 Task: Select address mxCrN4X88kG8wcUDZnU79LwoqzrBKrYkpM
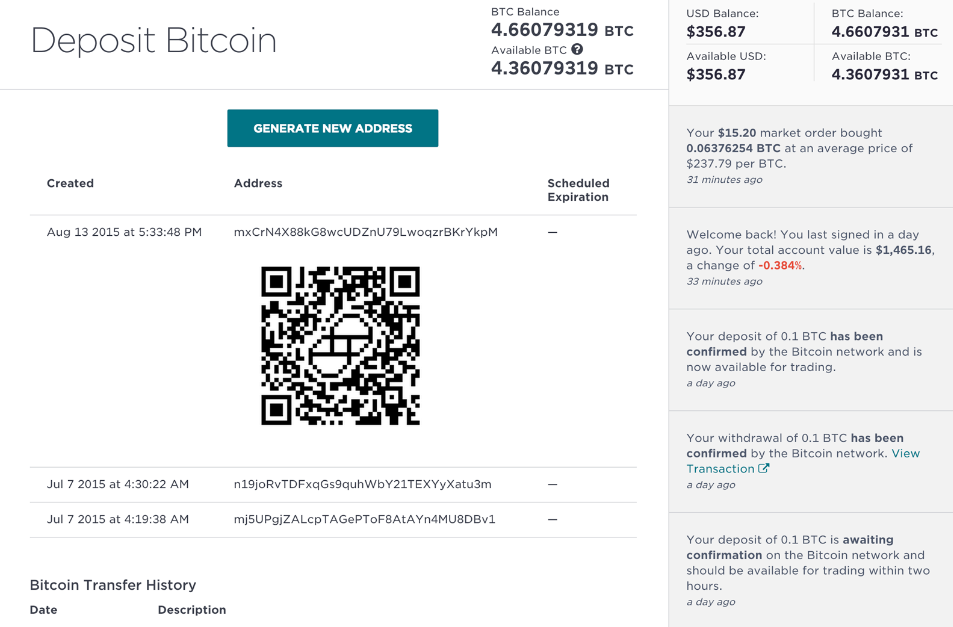point(366,232)
